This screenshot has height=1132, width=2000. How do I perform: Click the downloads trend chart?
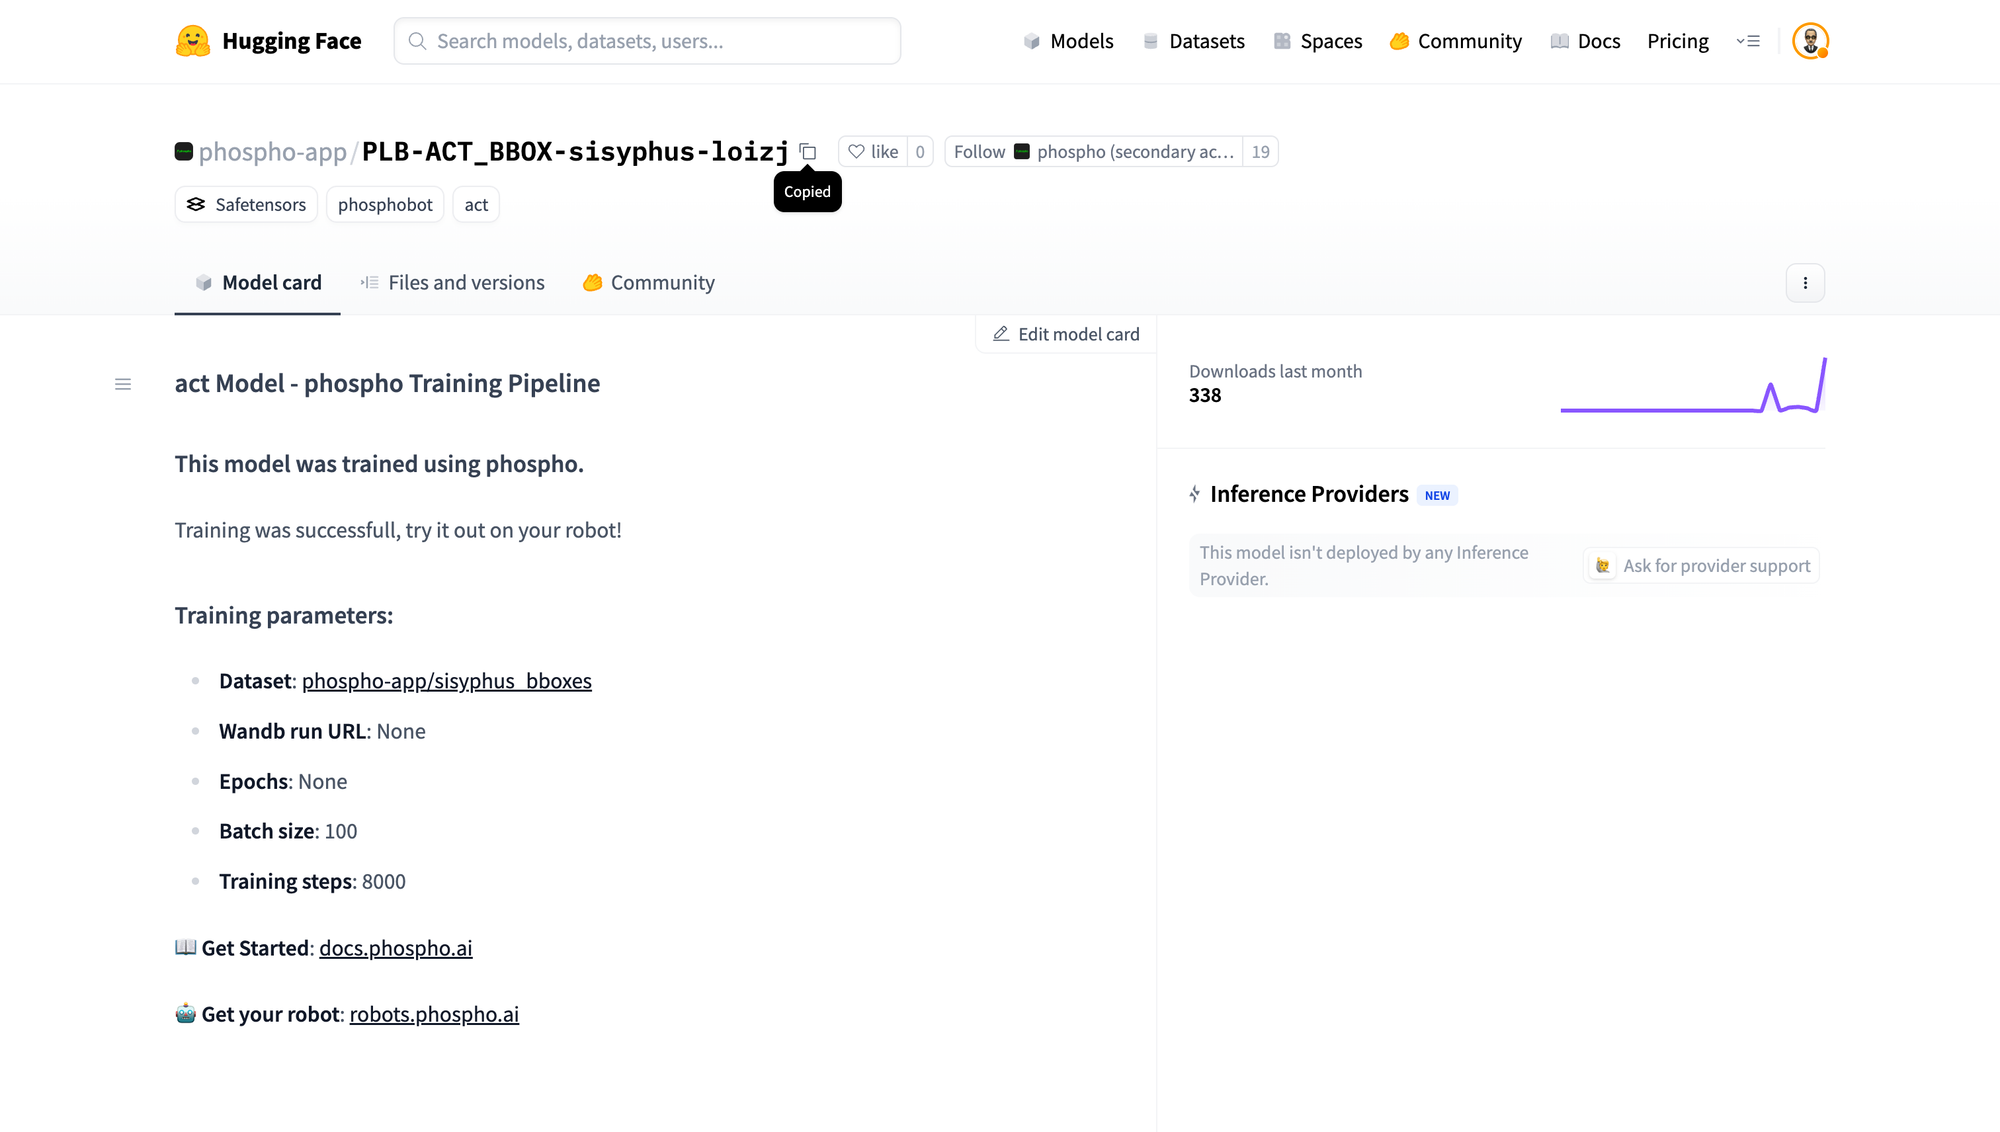1693,386
